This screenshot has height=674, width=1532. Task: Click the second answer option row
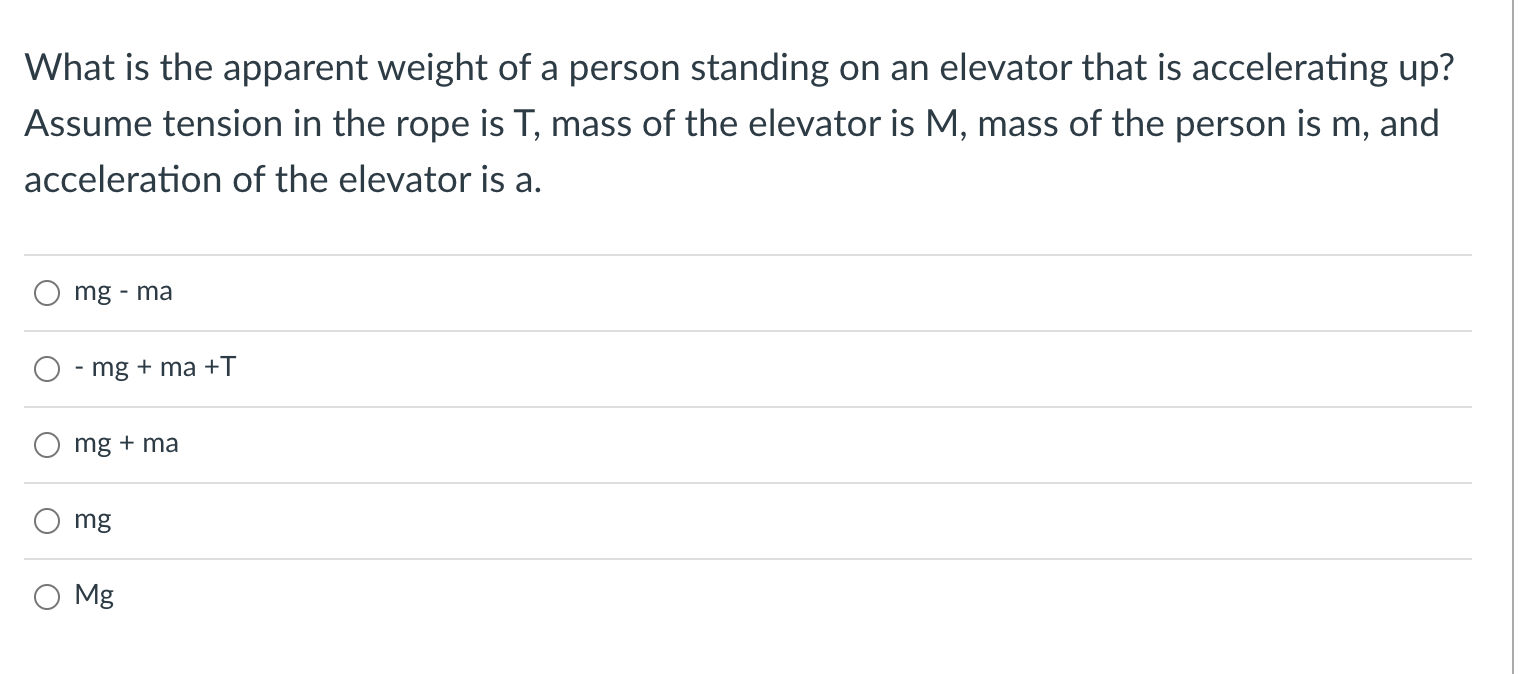(748, 368)
